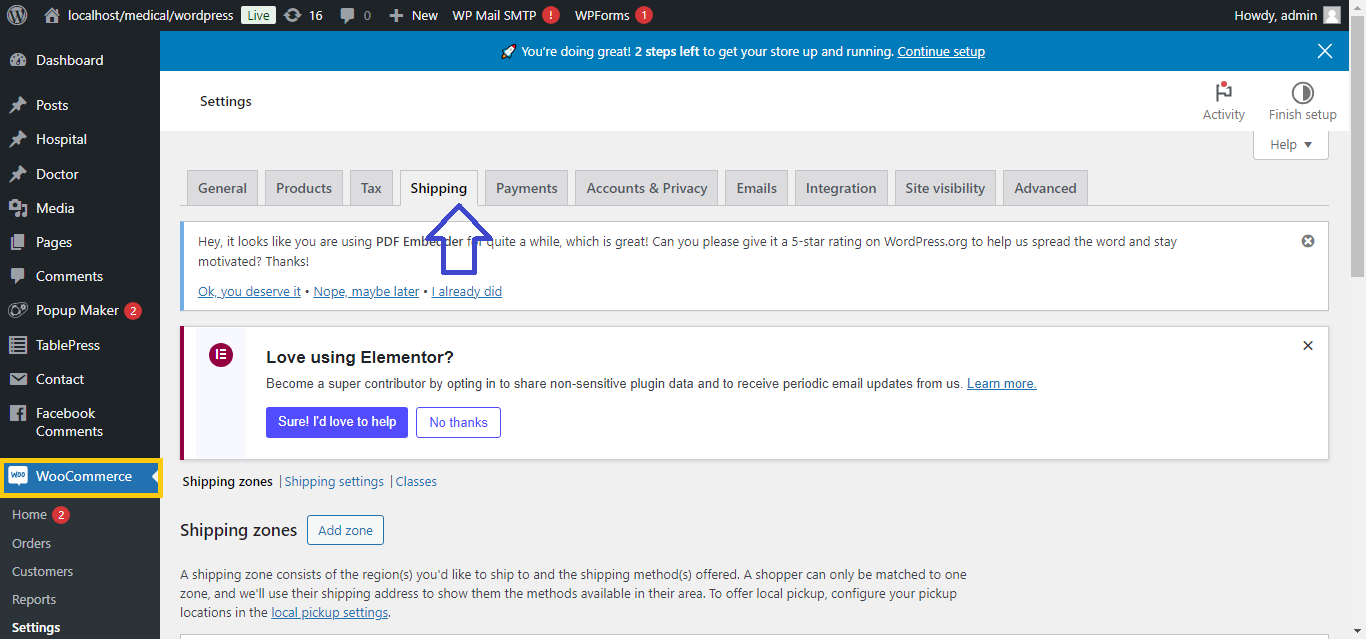Image resolution: width=1366 pixels, height=639 pixels.
Task: Select Shipping zones subsection
Action: tap(227, 481)
